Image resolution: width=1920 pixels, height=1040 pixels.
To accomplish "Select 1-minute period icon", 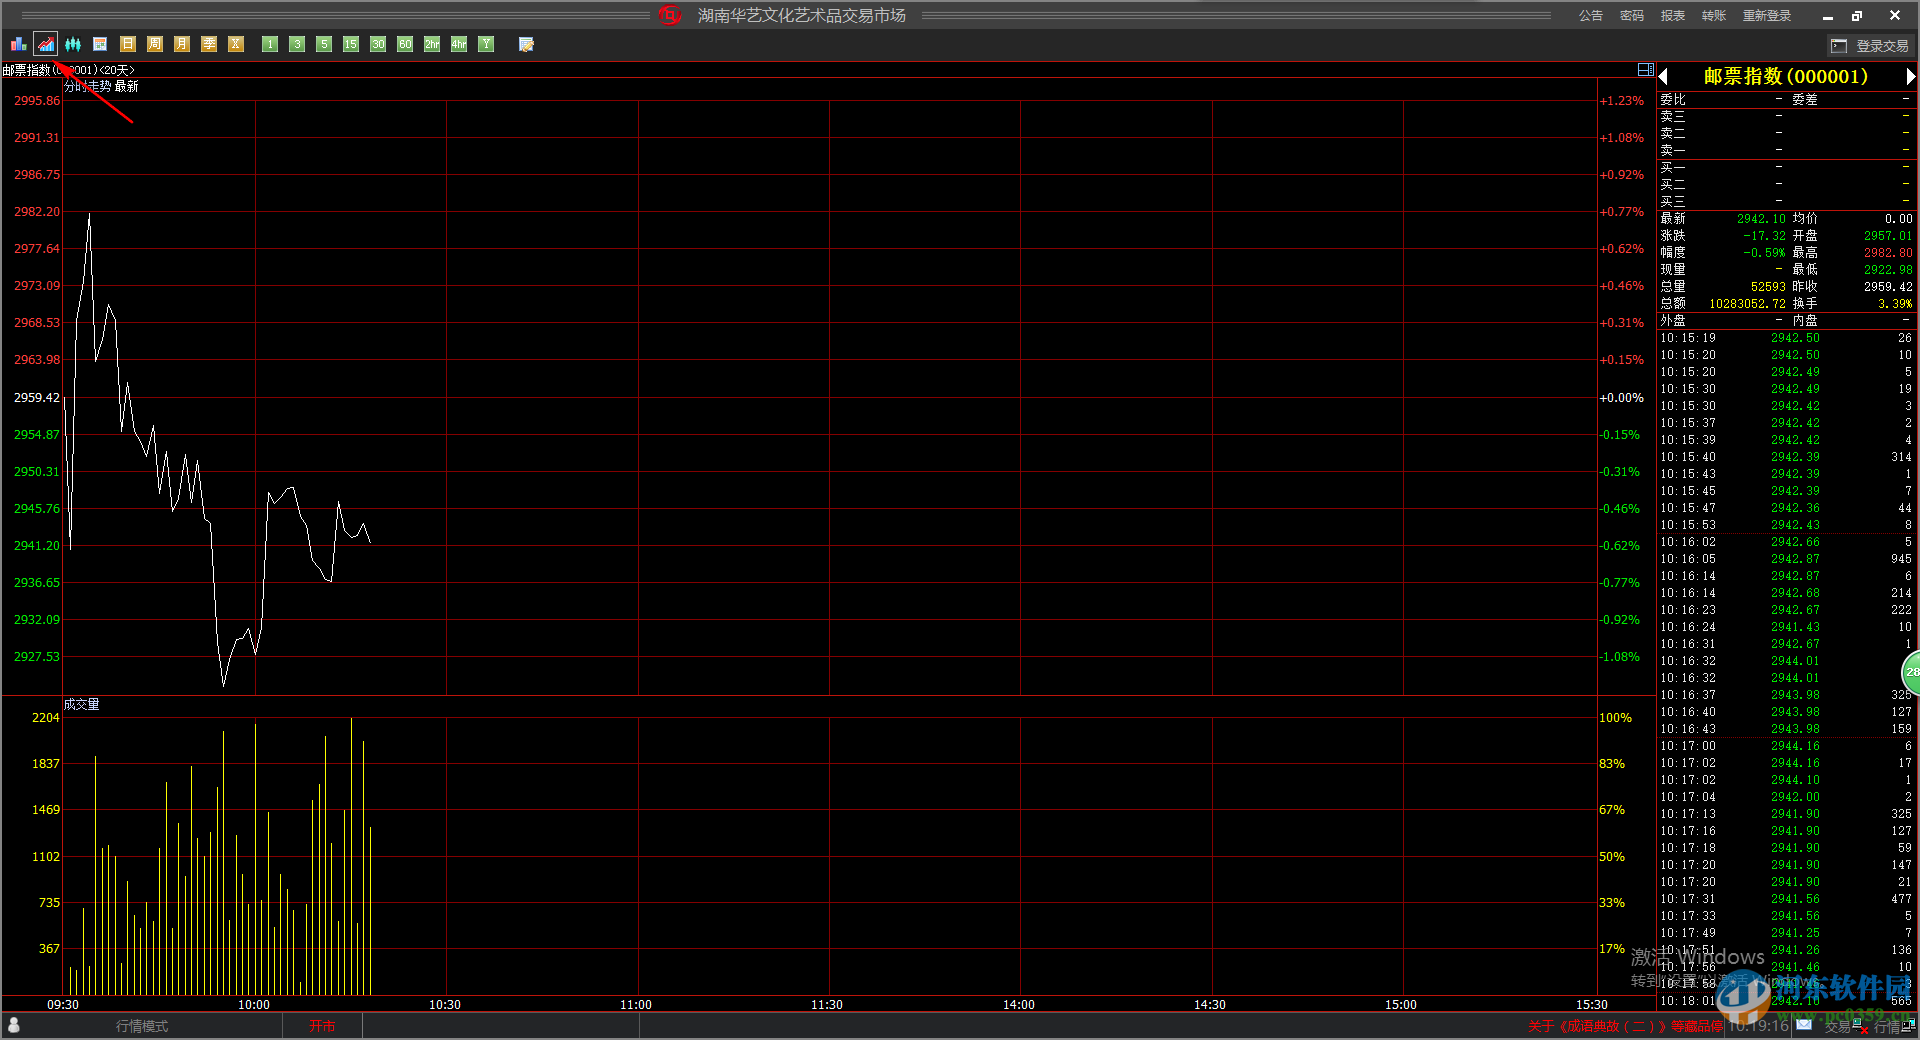I will coord(270,44).
